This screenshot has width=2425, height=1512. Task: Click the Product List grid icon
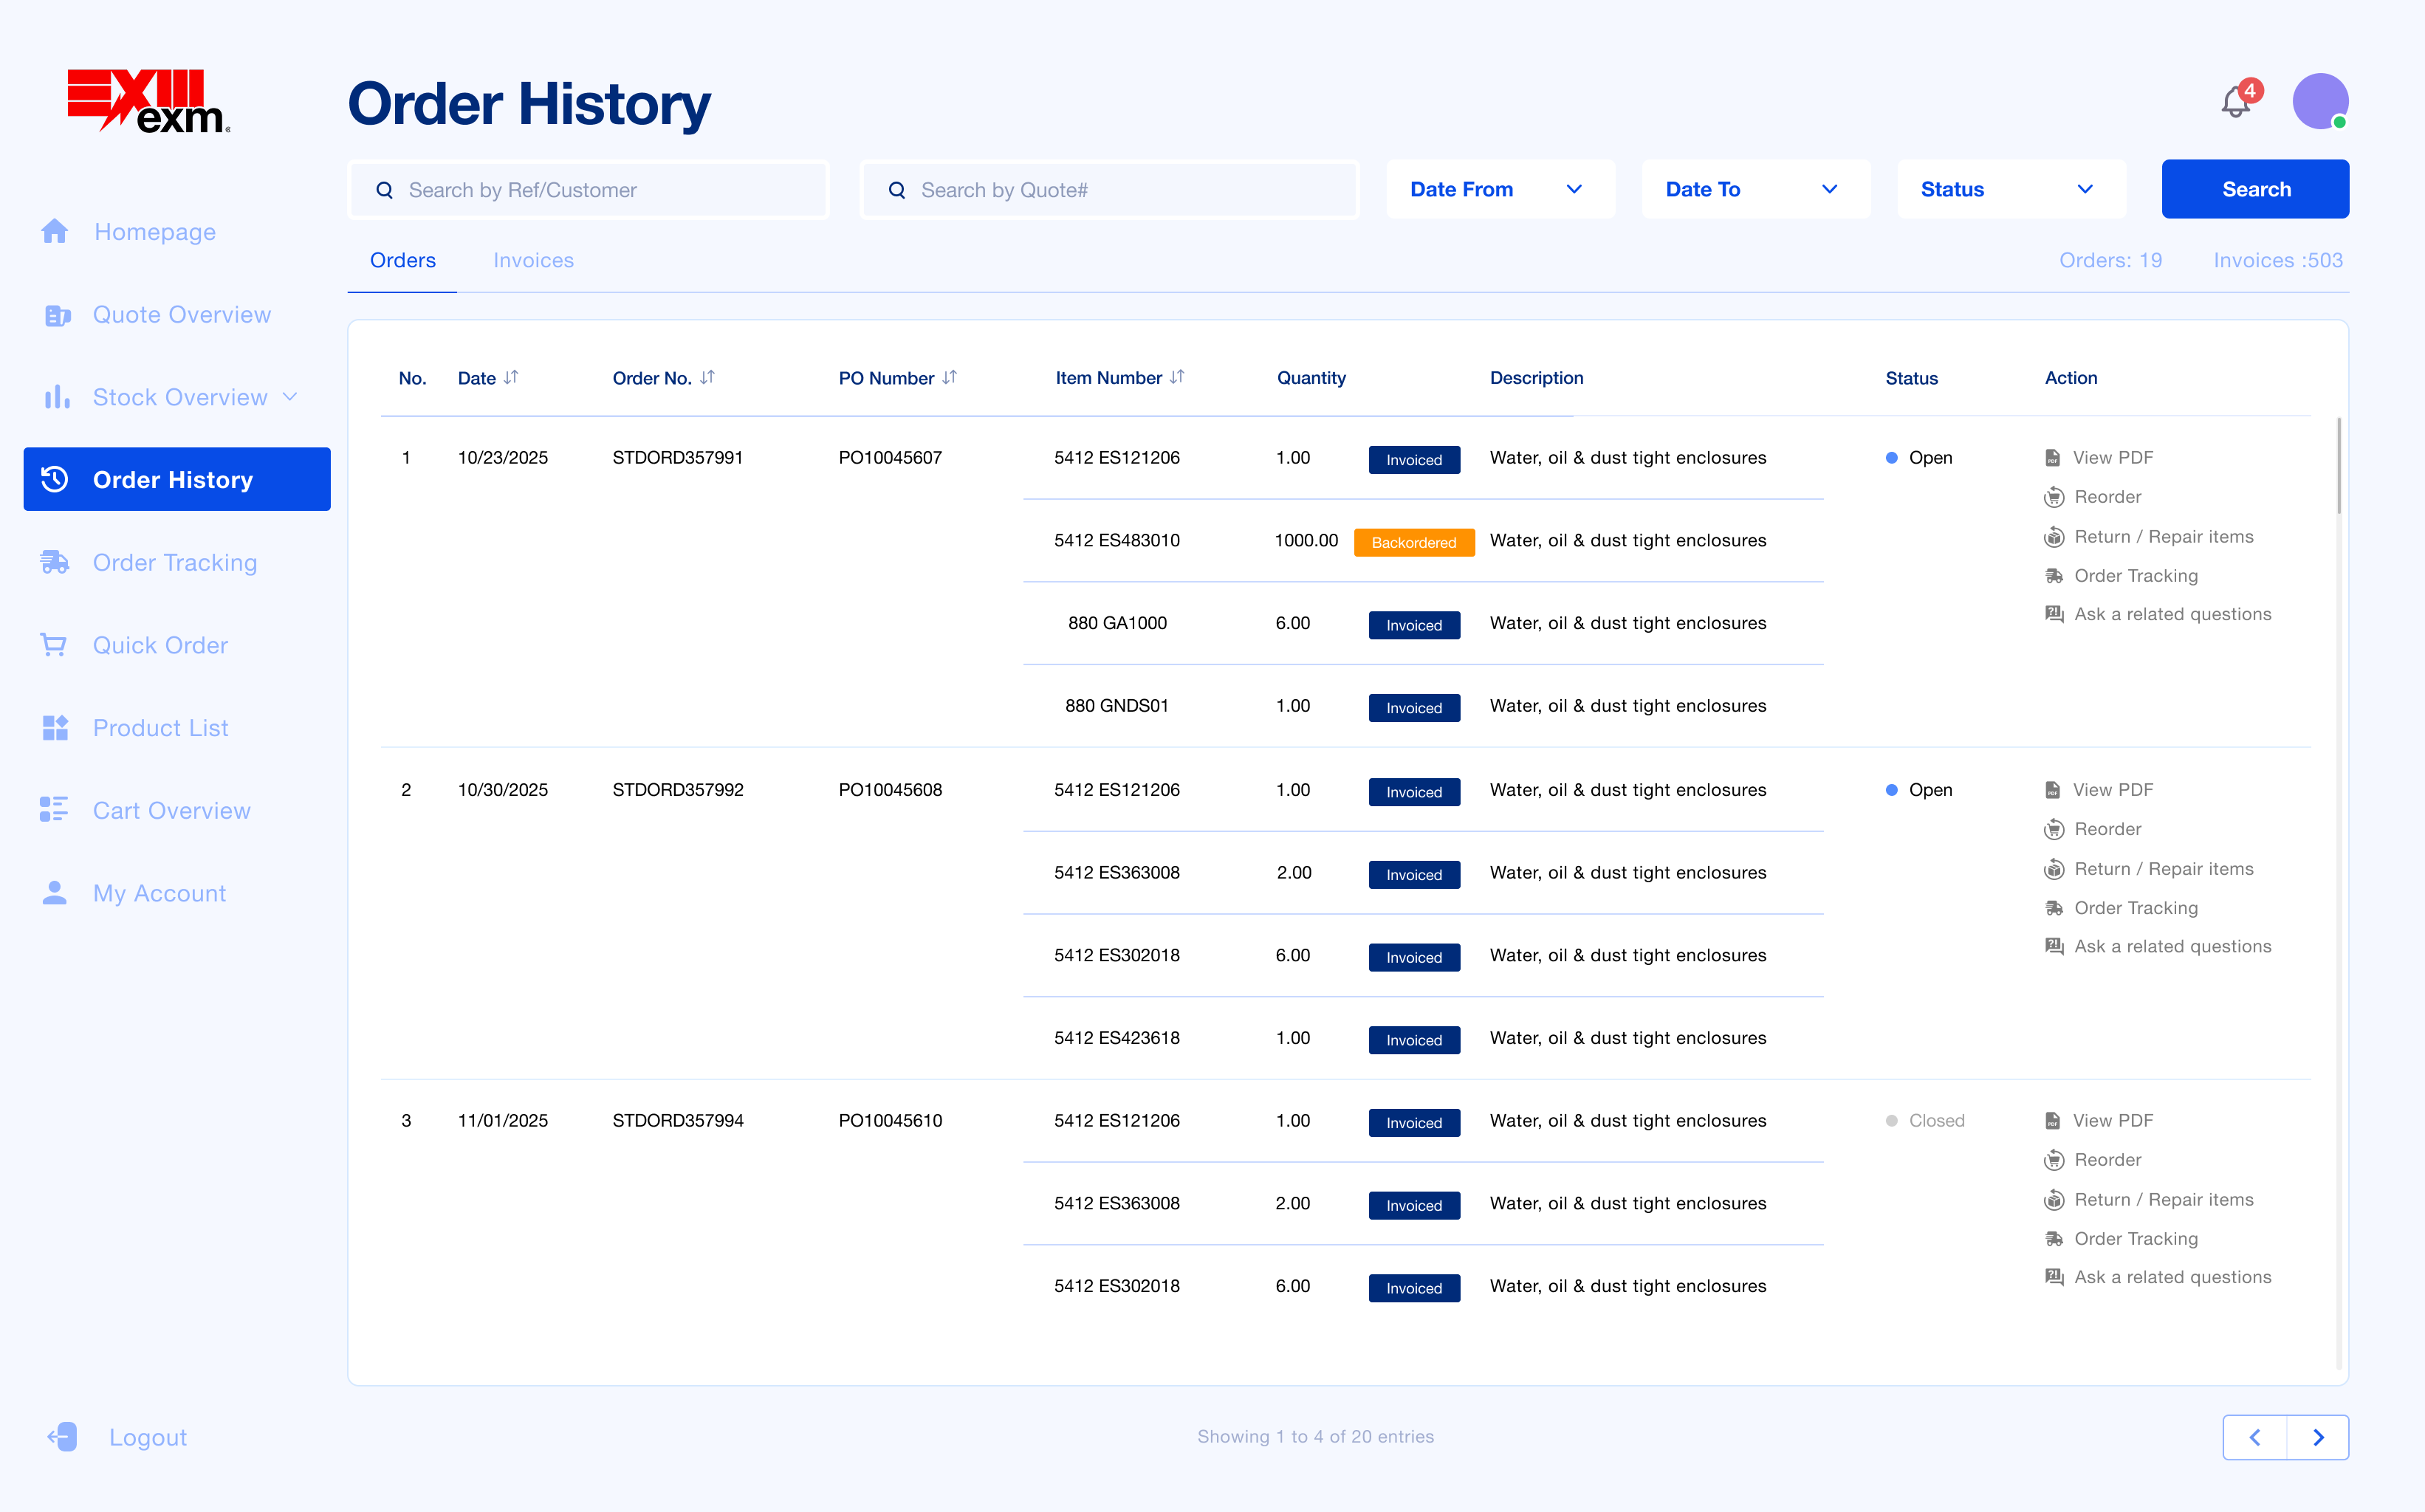55,728
